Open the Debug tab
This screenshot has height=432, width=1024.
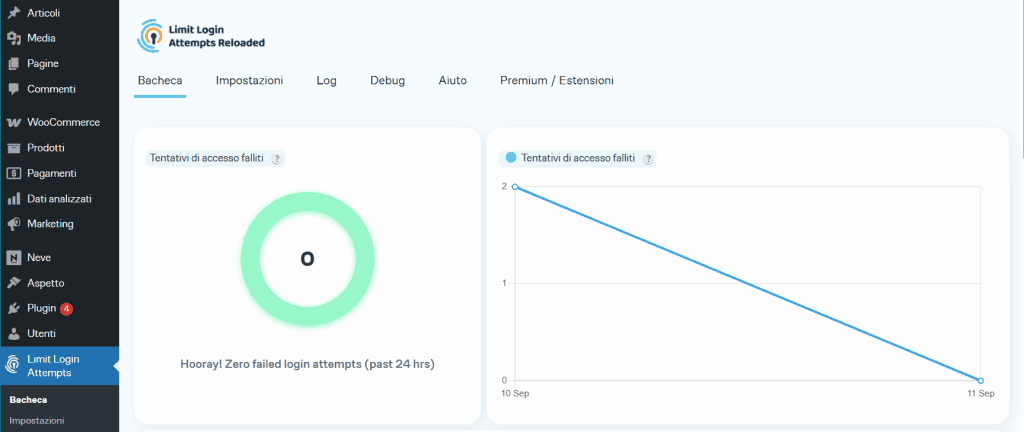[x=387, y=80]
